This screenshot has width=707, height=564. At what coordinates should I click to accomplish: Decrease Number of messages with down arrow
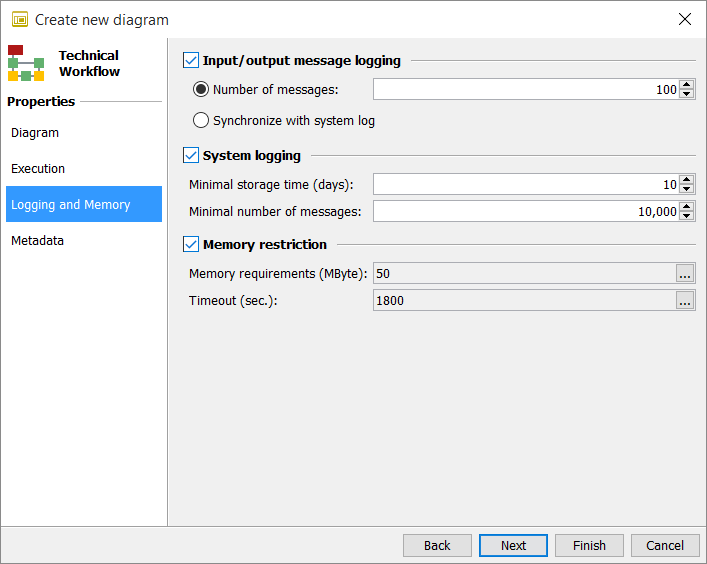pyautogui.click(x=686, y=95)
